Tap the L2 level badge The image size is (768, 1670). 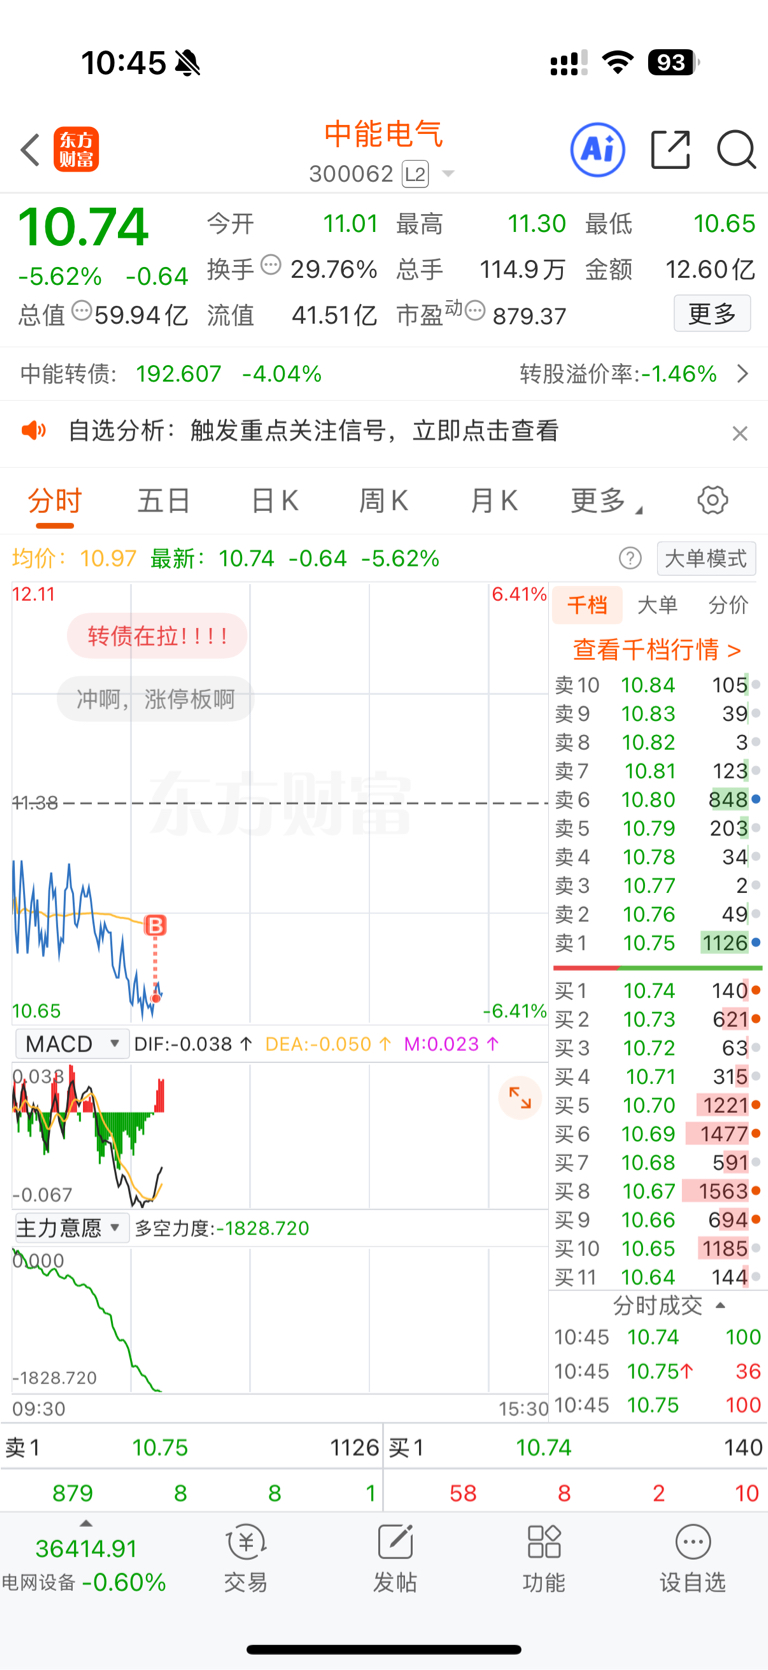pyautogui.click(x=415, y=174)
